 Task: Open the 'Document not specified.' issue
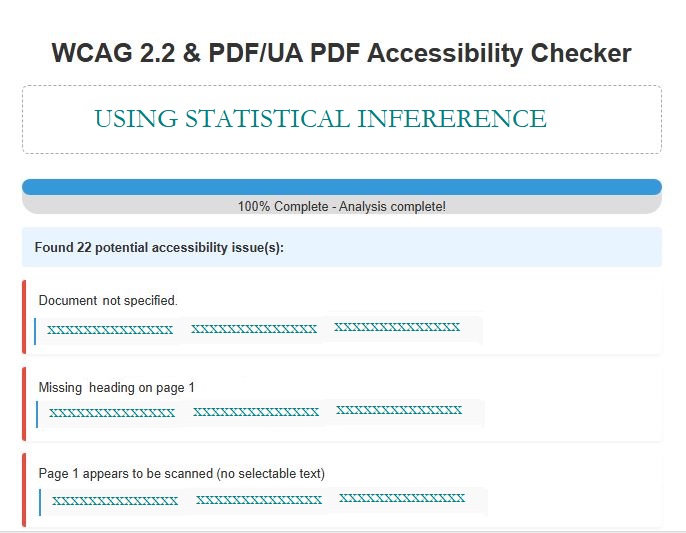click(108, 300)
